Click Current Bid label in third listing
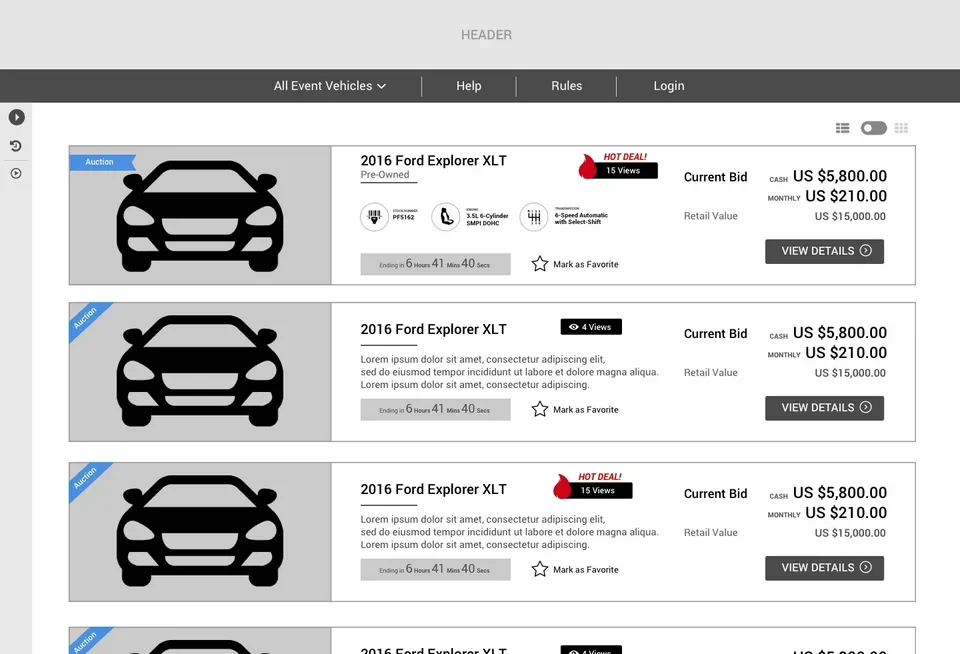Image resolution: width=960 pixels, height=654 pixels. pos(715,494)
